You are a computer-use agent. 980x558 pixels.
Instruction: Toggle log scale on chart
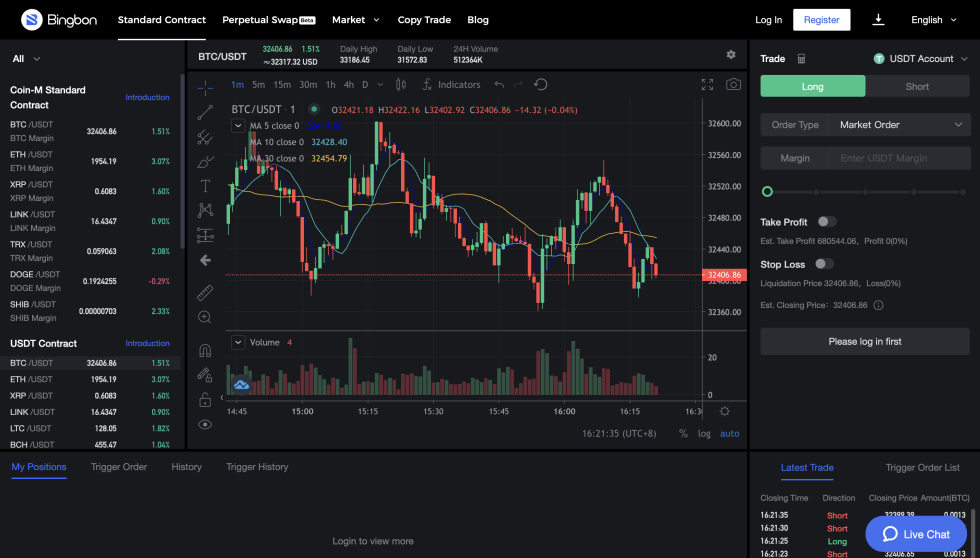click(704, 434)
